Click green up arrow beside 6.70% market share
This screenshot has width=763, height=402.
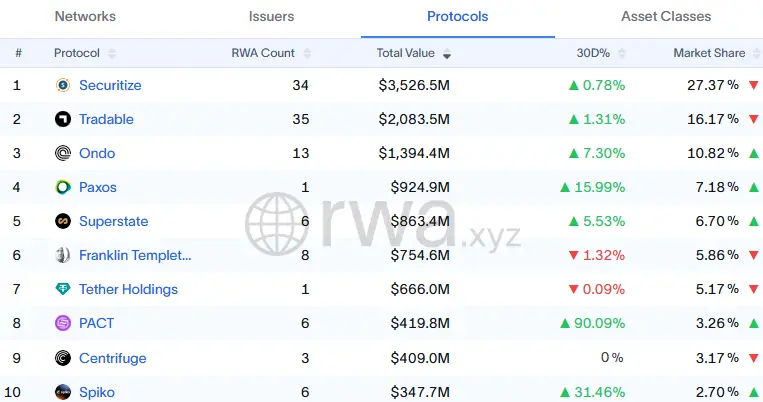click(754, 221)
